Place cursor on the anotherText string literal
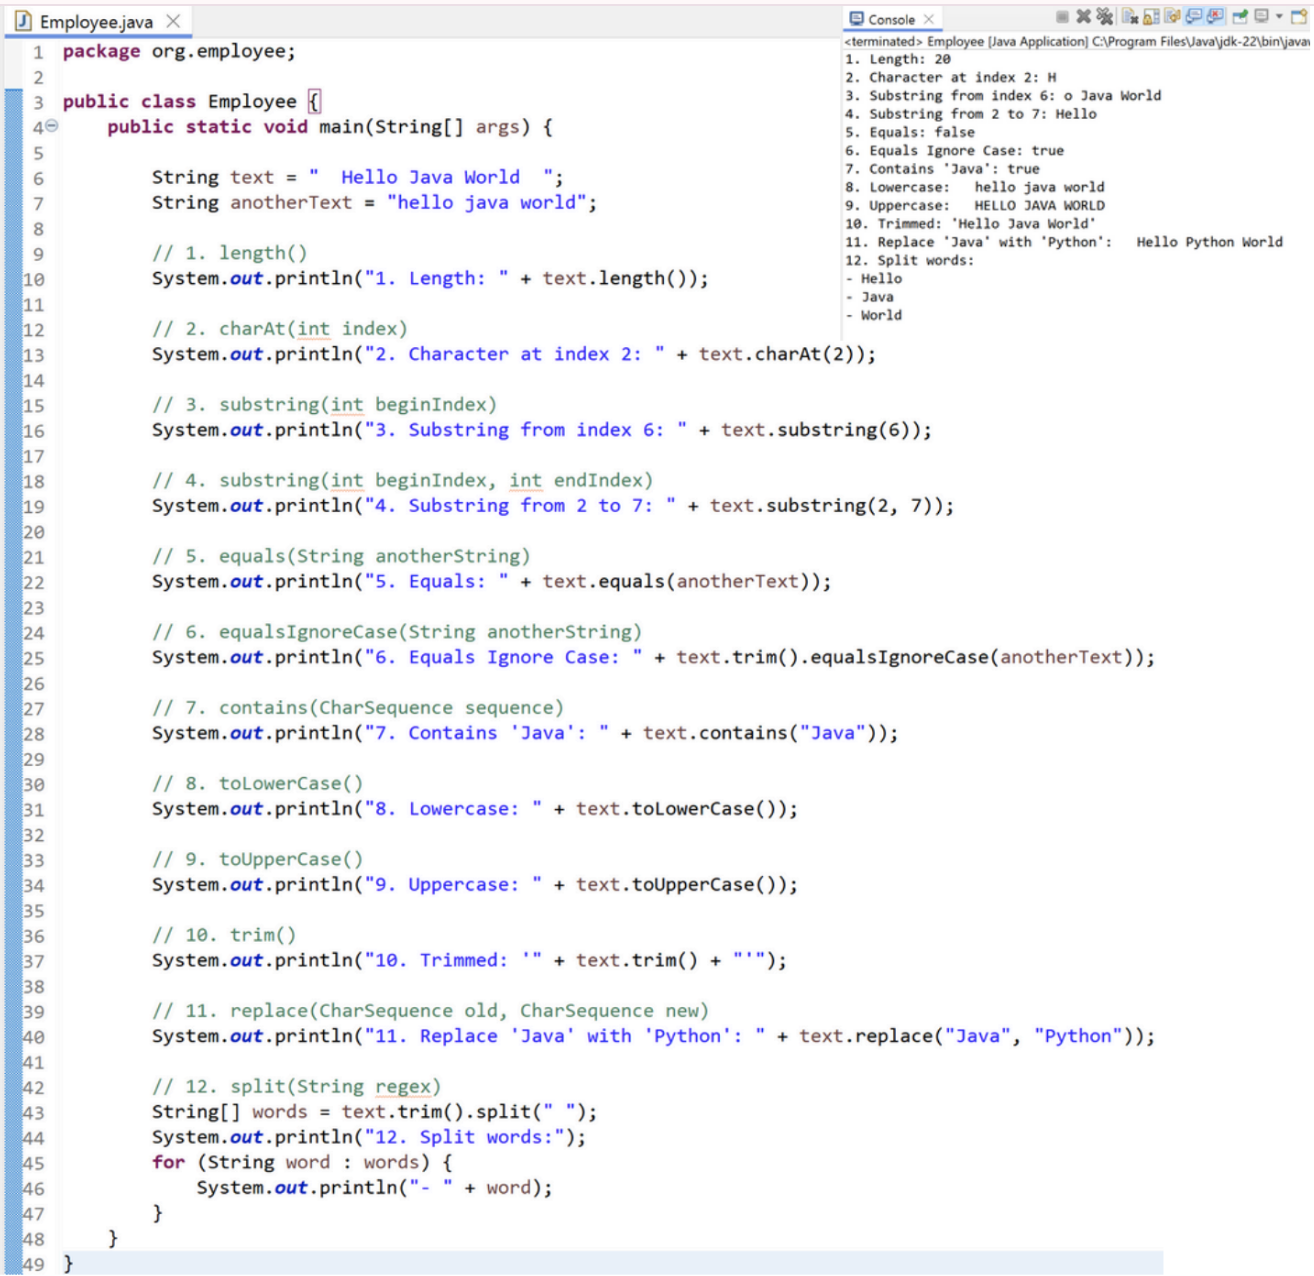This screenshot has height=1276, width=1314. (x=486, y=203)
